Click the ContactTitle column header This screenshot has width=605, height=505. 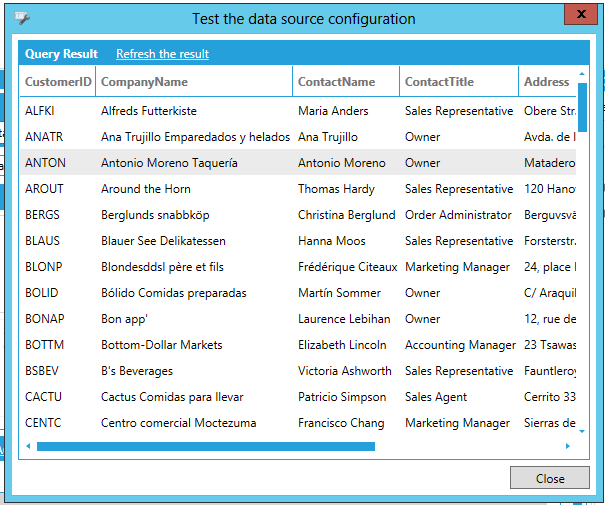[x=439, y=82]
